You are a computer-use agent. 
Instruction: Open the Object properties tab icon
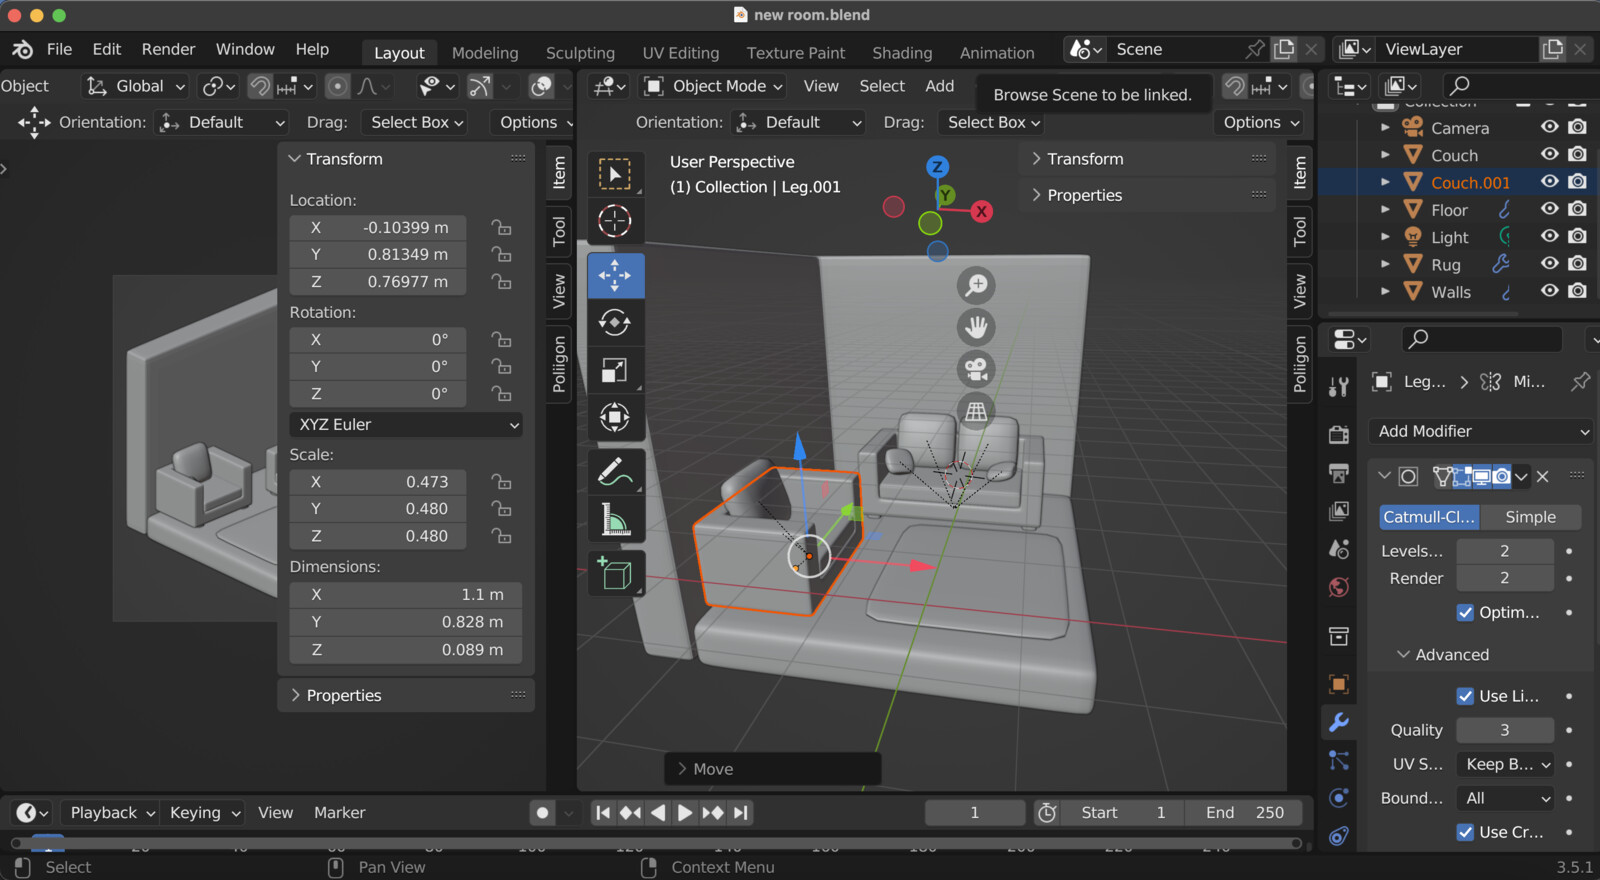pyautogui.click(x=1339, y=684)
